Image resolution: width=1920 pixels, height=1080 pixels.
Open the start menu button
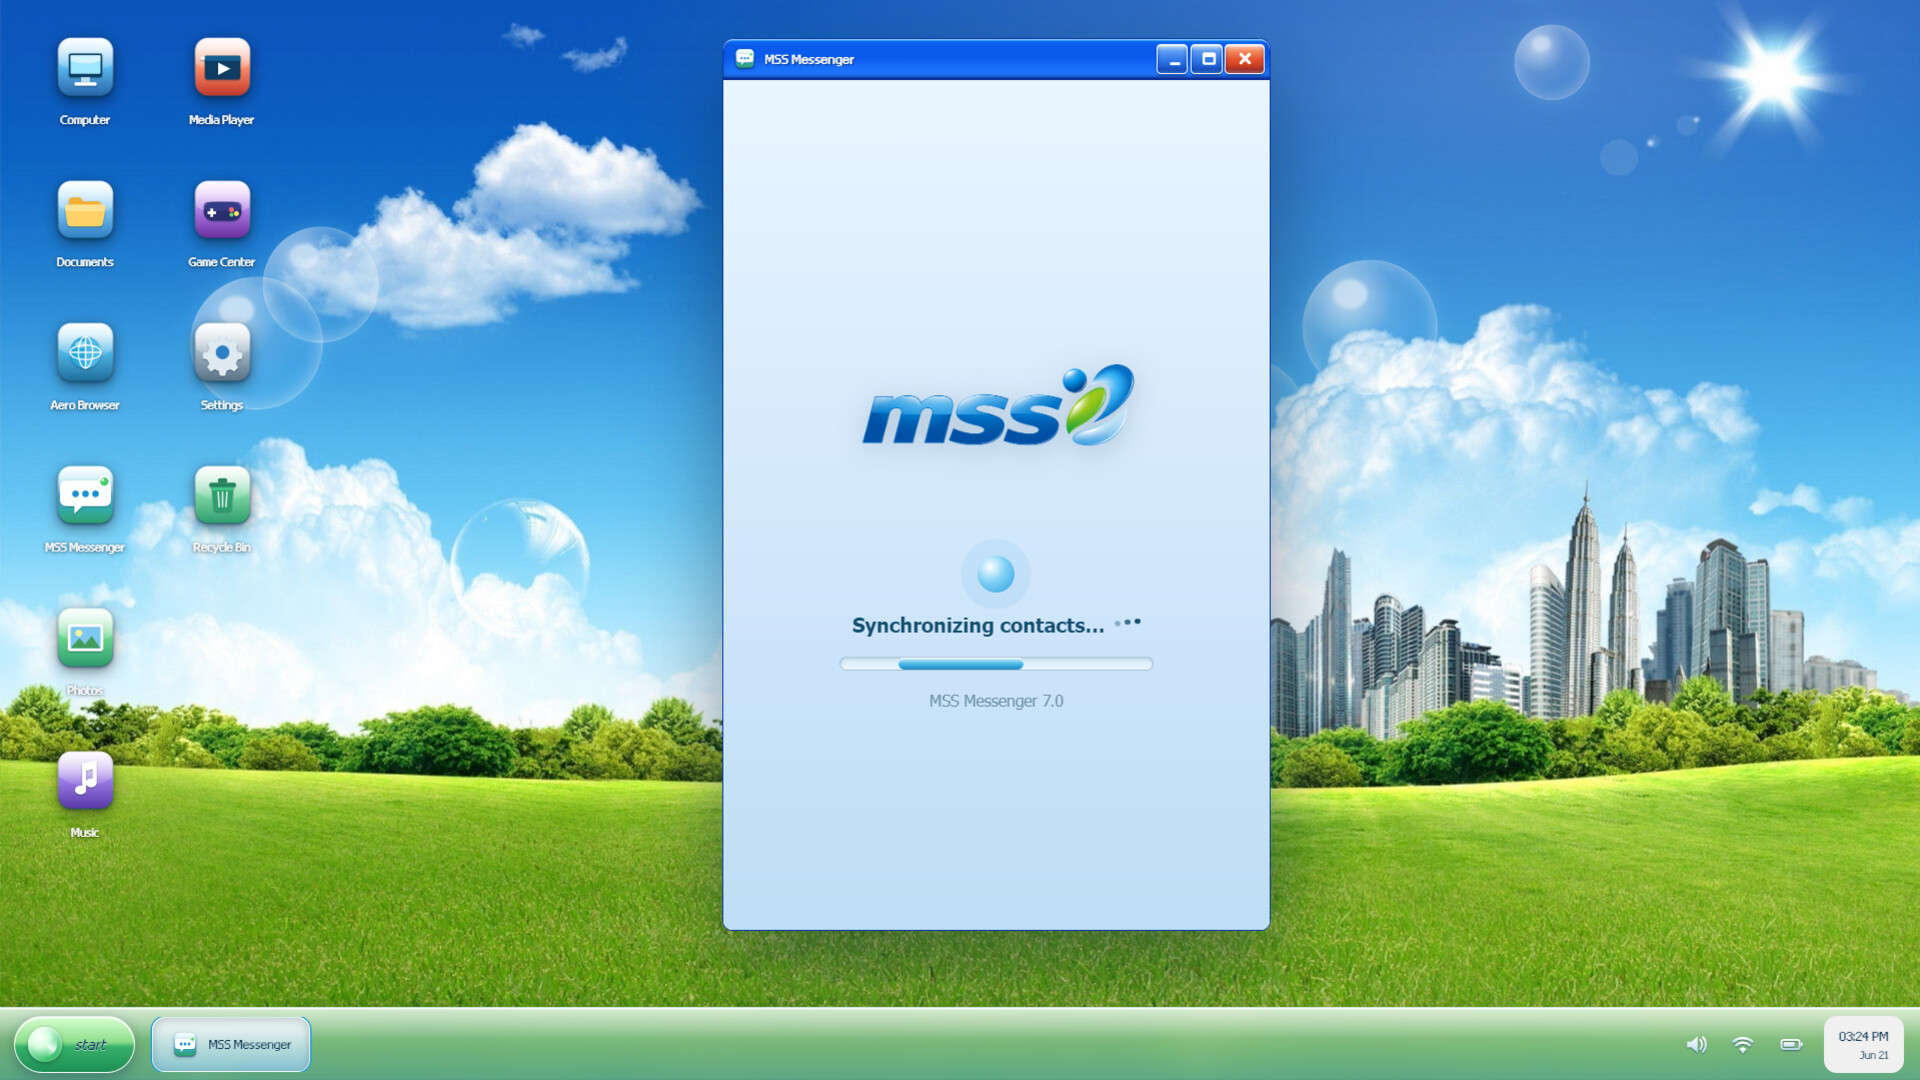click(74, 1044)
